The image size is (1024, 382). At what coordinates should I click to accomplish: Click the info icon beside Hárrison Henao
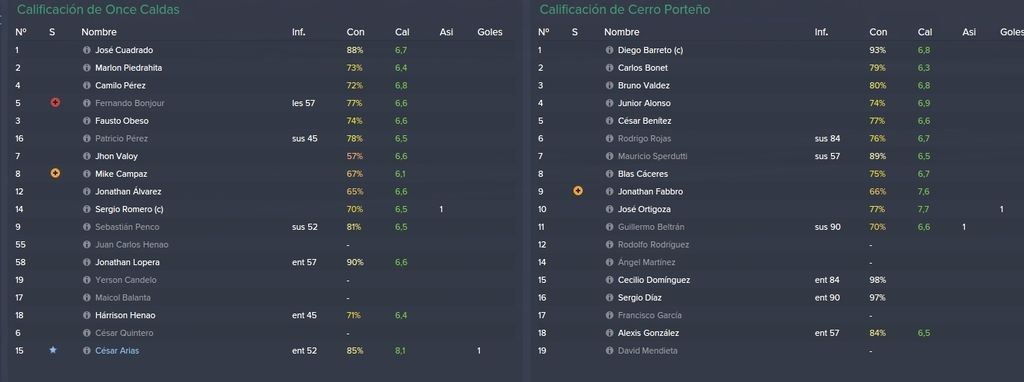click(x=86, y=315)
